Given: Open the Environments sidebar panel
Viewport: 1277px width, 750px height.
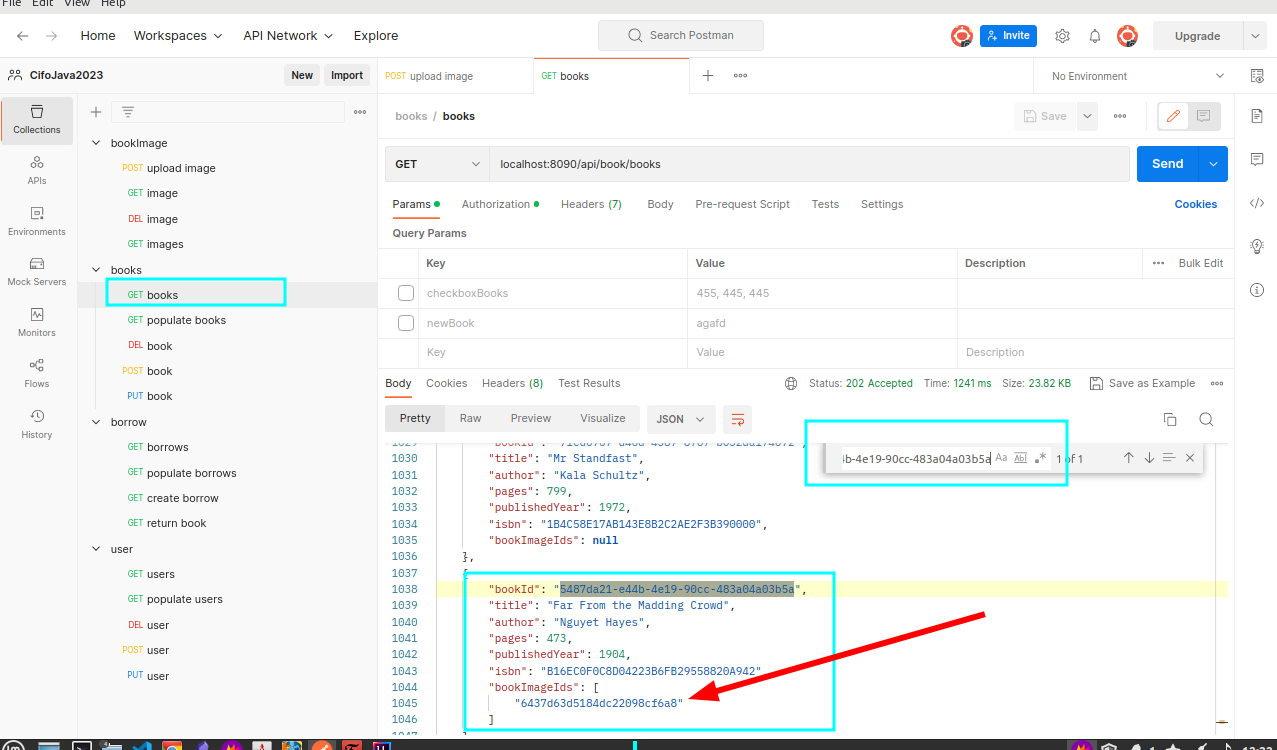Looking at the screenshot, I should (37, 221).
